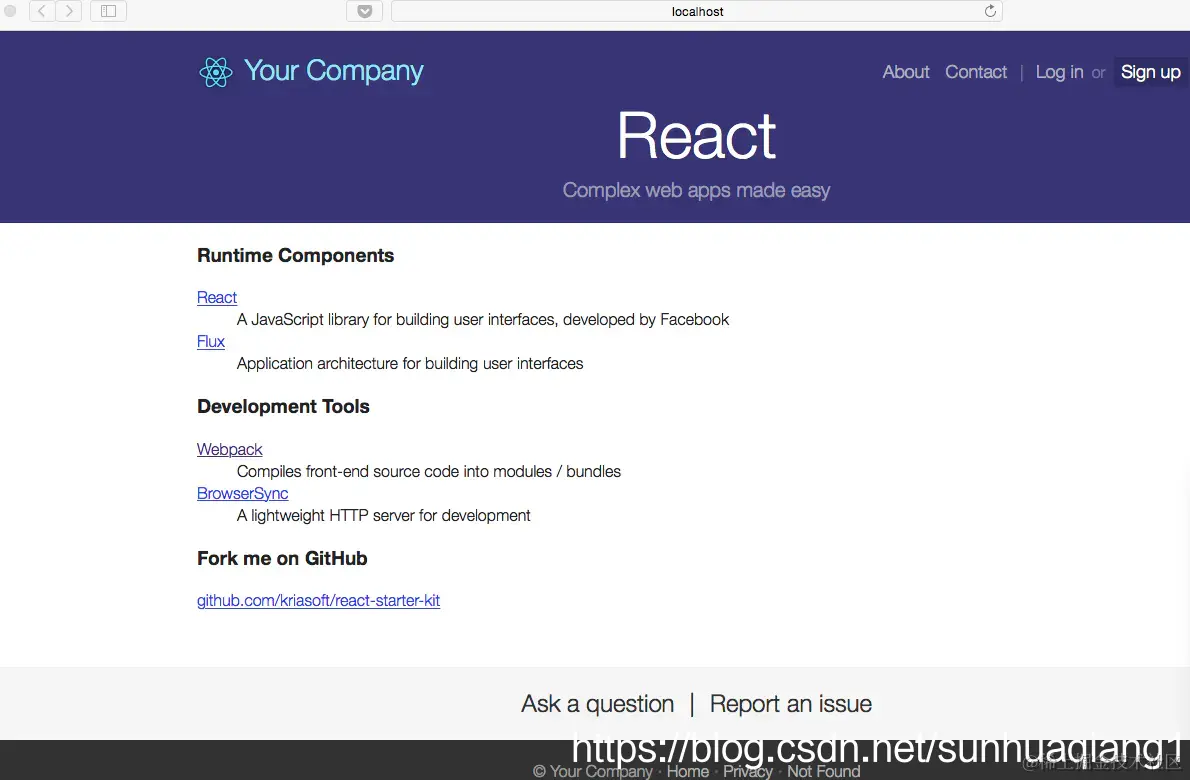
Task: Open the BrowserSync link
Action: (x=242, y=493)
